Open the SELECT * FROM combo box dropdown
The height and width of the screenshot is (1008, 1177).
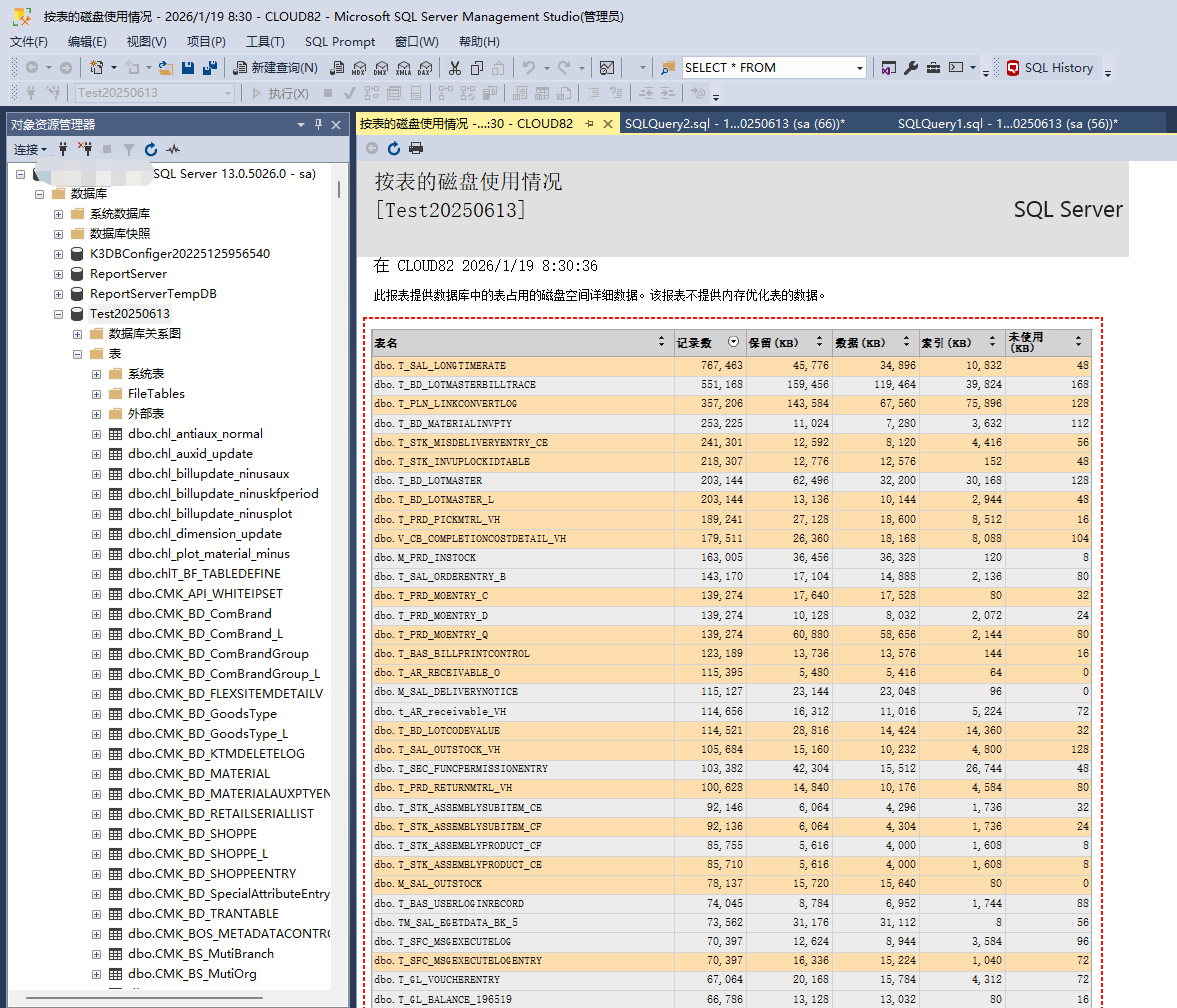[x=859, y=68]
